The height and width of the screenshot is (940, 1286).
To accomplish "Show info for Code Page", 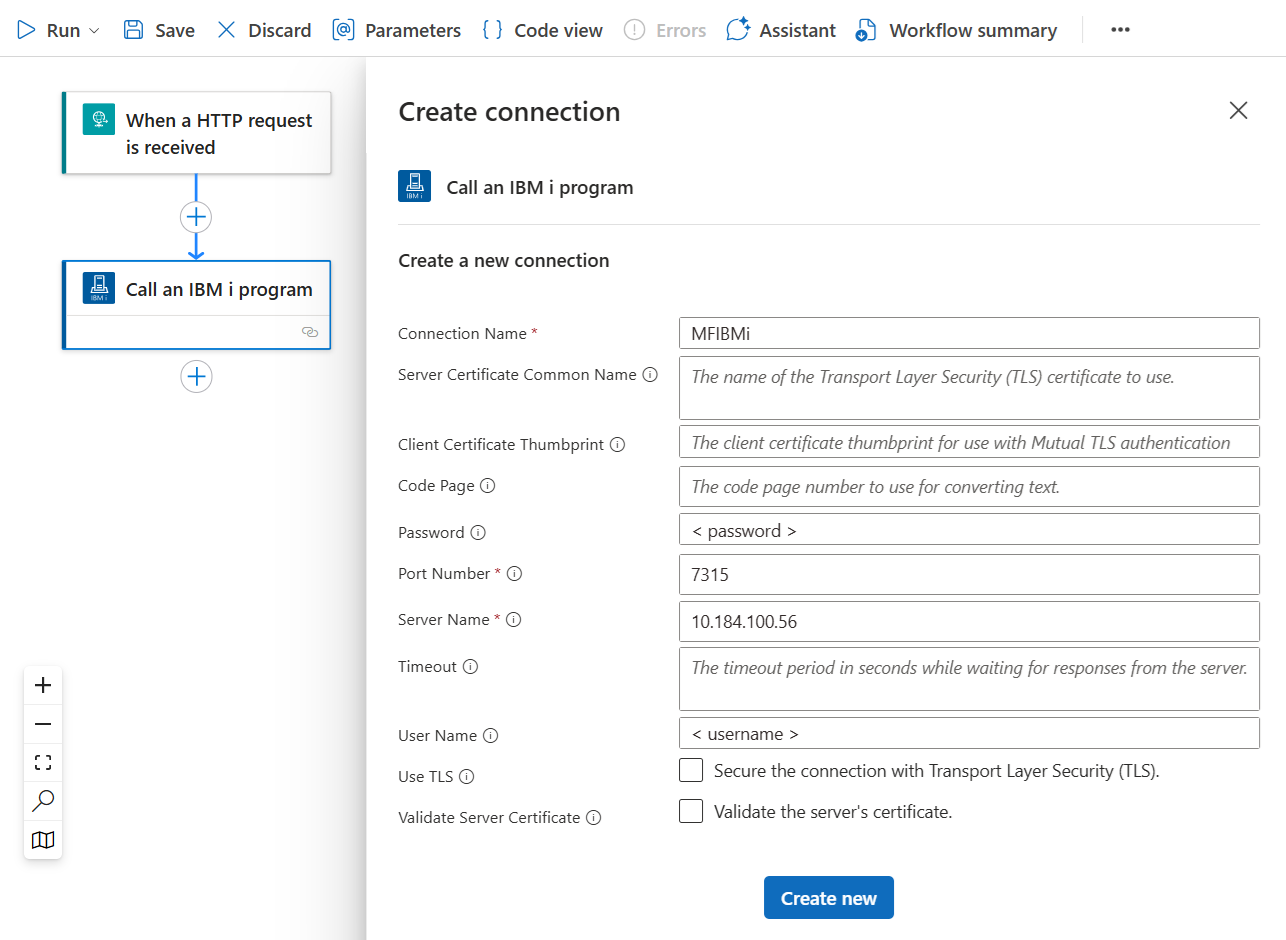I will pyautogui.click(x=488, y=486).
